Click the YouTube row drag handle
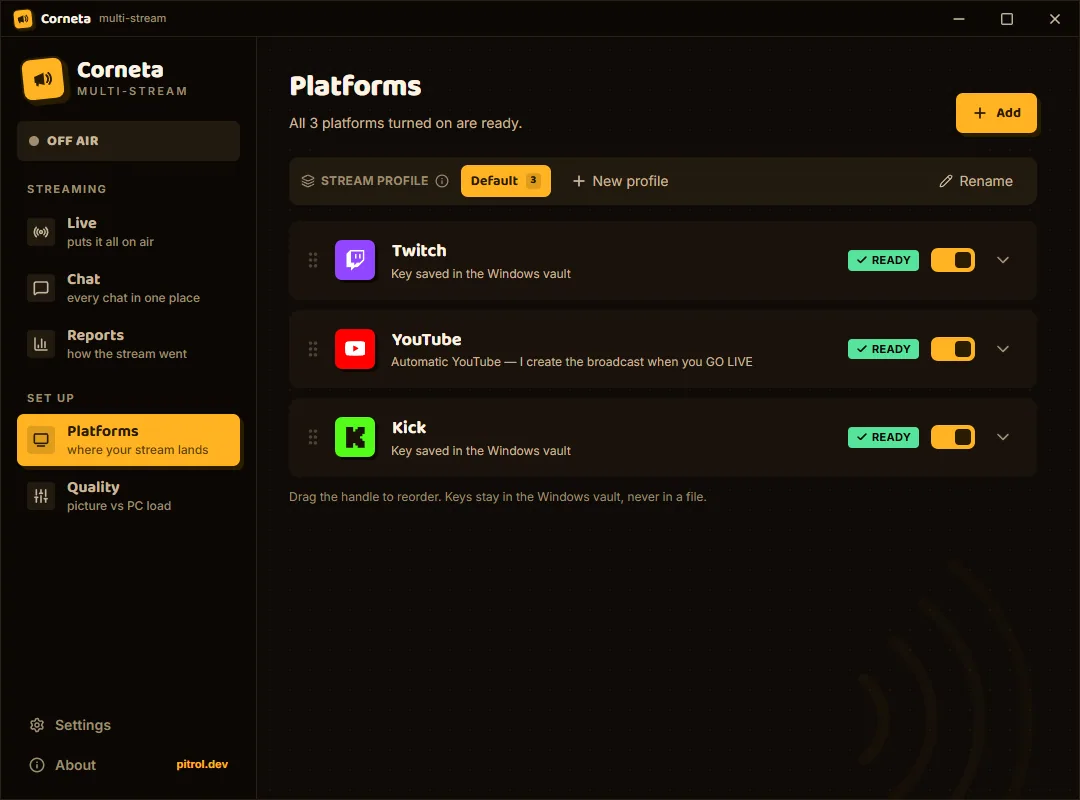The image size is (1080, 800). pyautogui.click(x=313, y=349)
